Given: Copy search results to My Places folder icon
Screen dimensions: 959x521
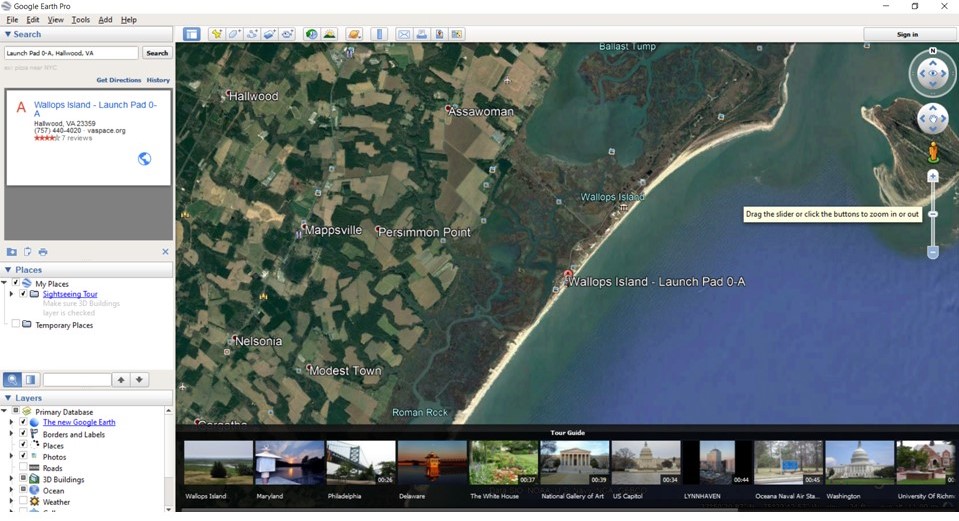Looking at the screenshot, I should [12, 252].
